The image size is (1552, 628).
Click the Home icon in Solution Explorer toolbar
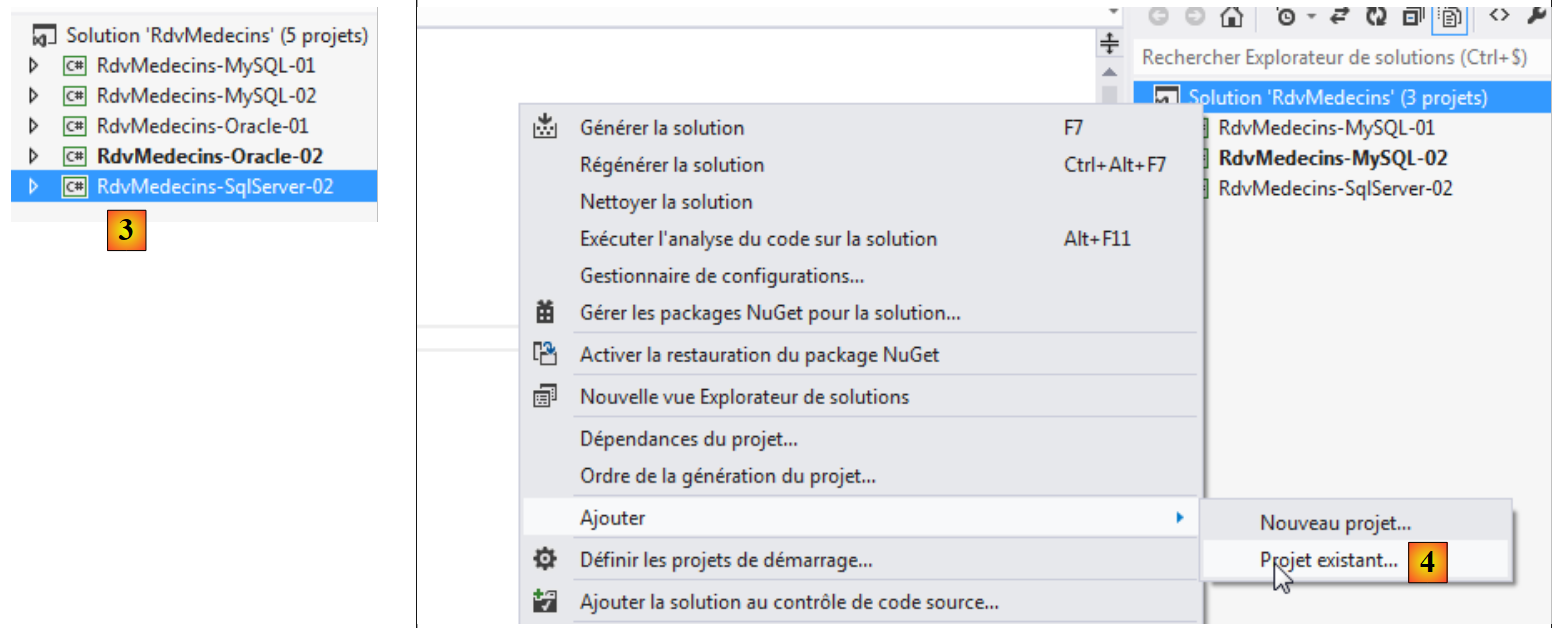pos(1232,17)
